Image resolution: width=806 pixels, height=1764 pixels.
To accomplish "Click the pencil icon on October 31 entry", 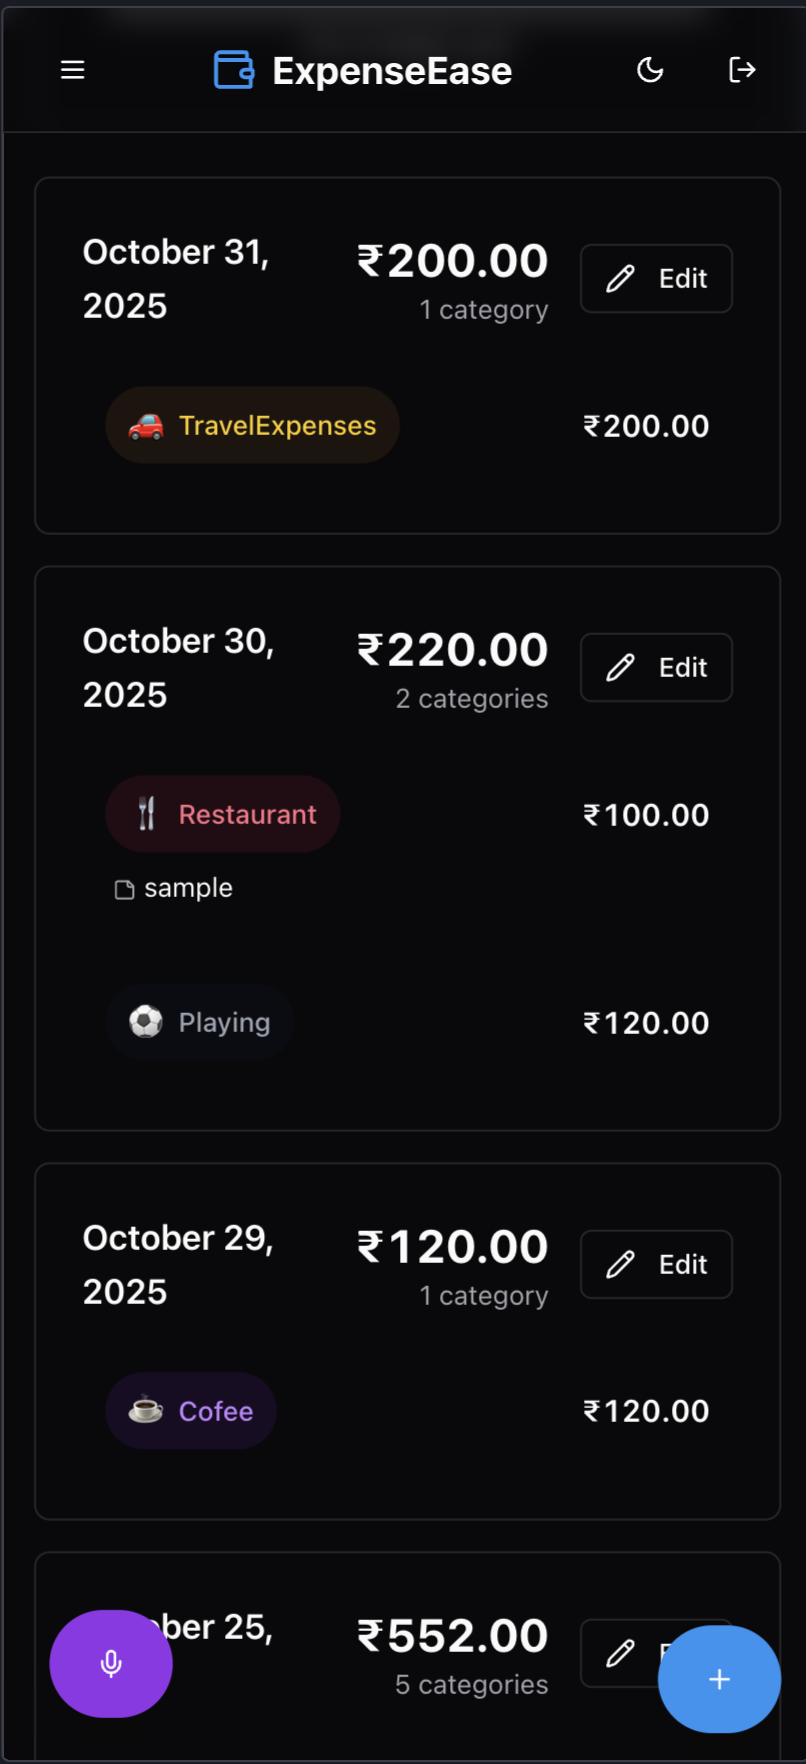I will [x=620, y=278].
